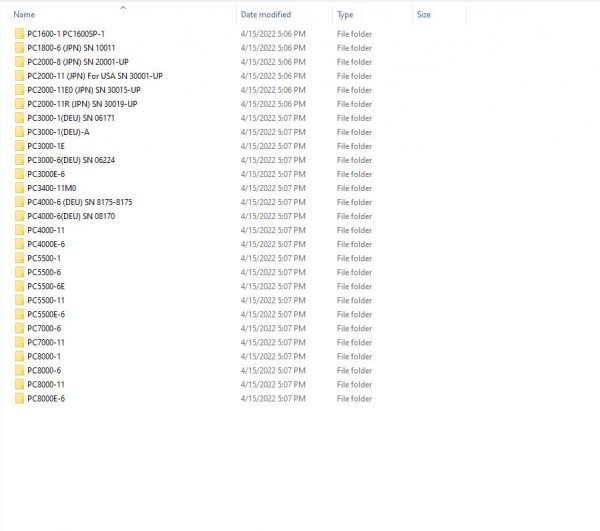Select the folder icon for PC2000-8 (JPN) SN 20001-UP
Screen dimensions: 600x531
coord(20,62)
